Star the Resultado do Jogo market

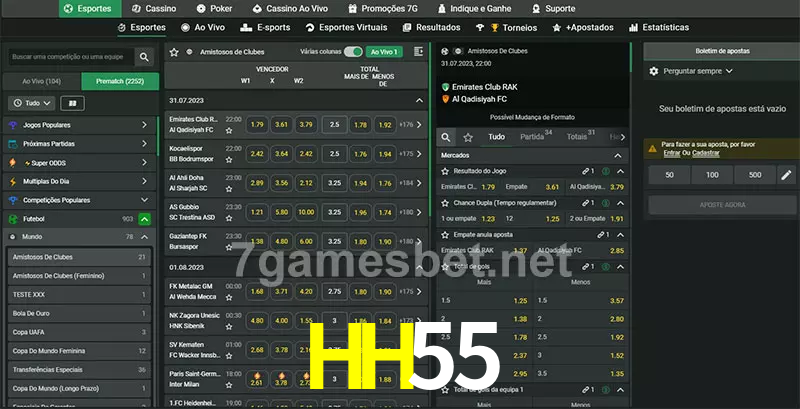pyautogui.click(x=445, y=172)
